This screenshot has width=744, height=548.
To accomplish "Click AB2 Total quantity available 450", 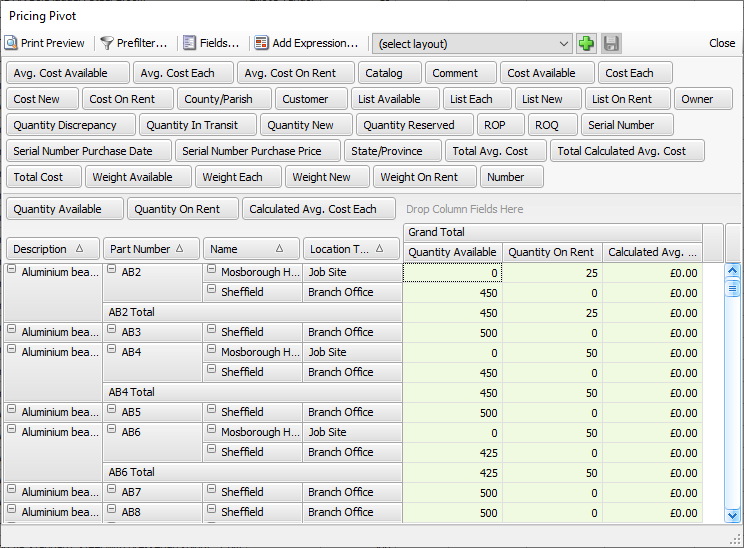I will [453, 313].
